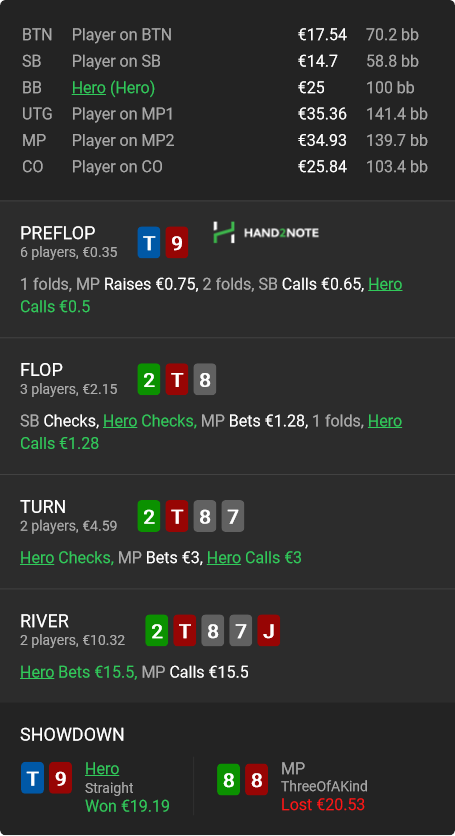Click Hero link before Bets €15.5
The width and height of the screenshot is (455, 836).
pos(37,672)
